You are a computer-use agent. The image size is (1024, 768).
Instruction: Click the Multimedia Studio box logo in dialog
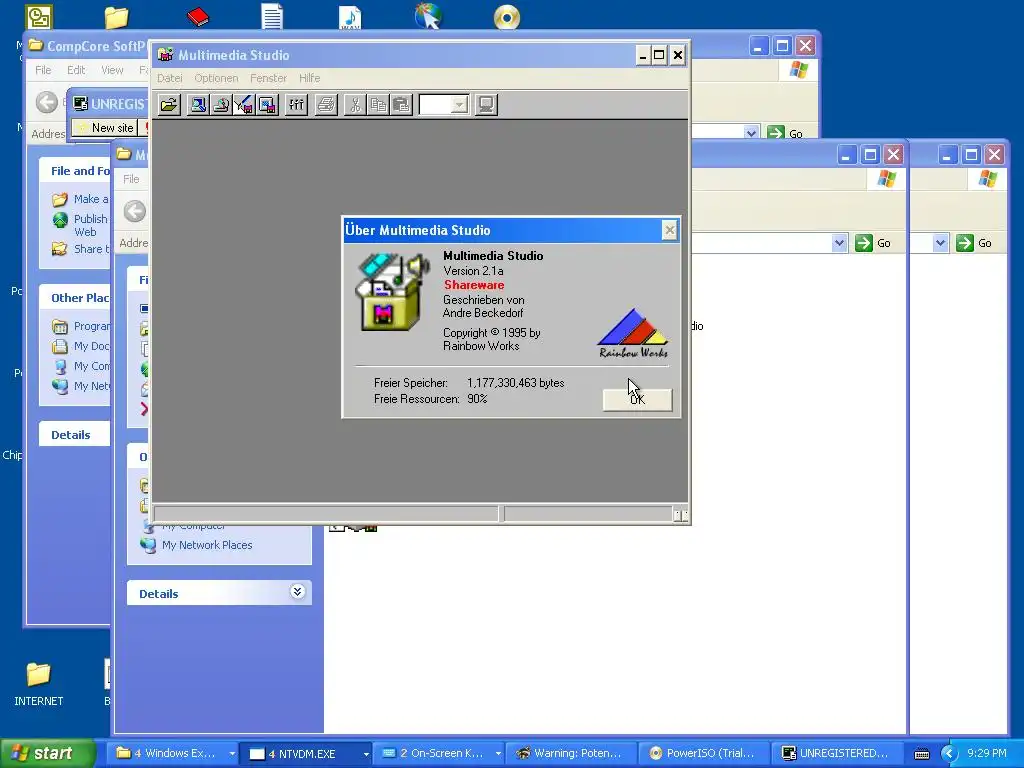click(x=392, y=291)
